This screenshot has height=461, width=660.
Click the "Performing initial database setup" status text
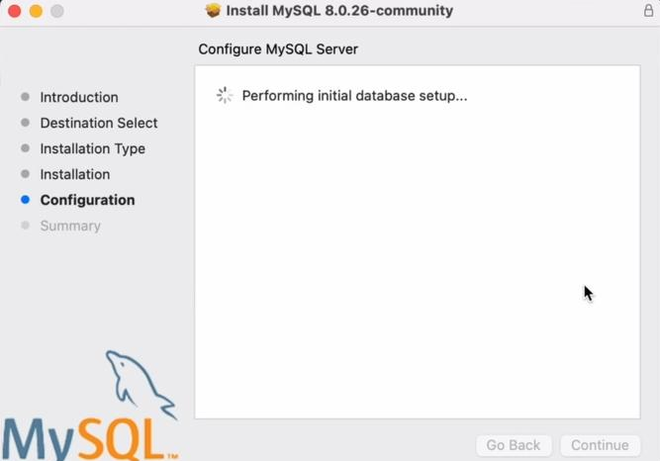[355, 96]
